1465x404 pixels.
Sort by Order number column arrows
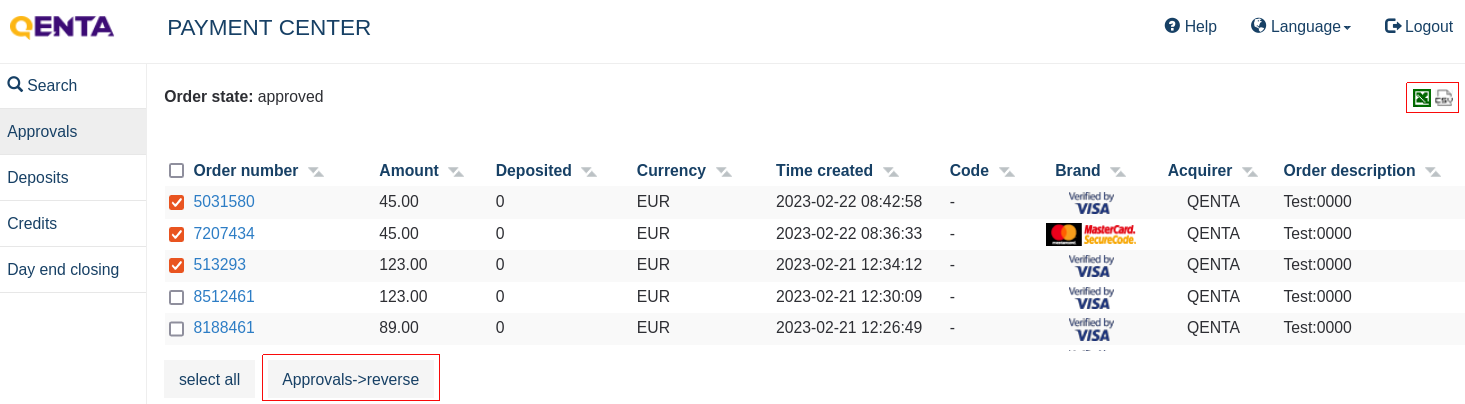(x=316, y=172)
